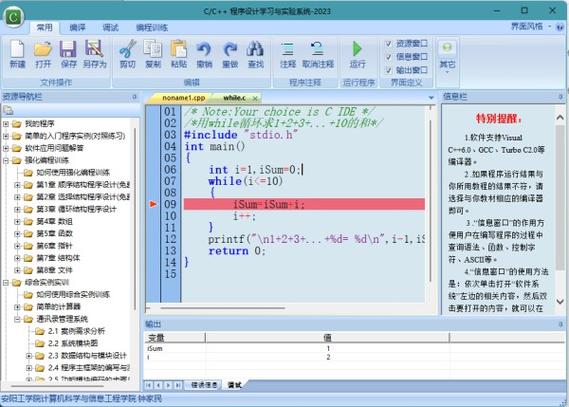This screenshot has width=569, height=407.
Task: Toggle 资源窗口 checkbox
Action: [x=389, y=44]
